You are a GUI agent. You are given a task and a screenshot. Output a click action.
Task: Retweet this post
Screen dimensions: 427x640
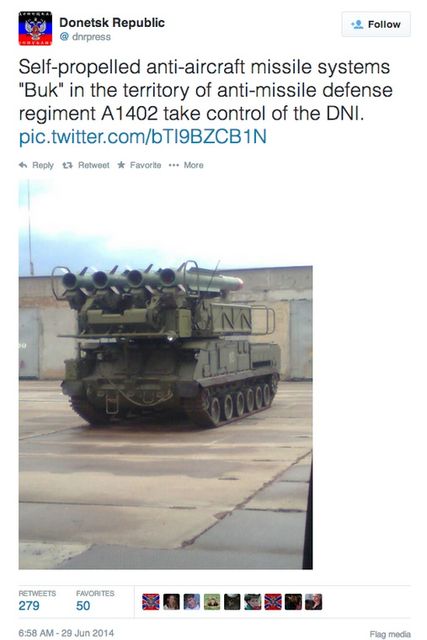[86, 165]
